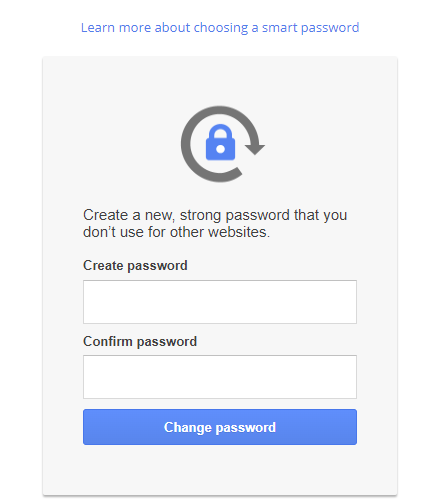Click the "Create password" field label

tap(135, 266)
